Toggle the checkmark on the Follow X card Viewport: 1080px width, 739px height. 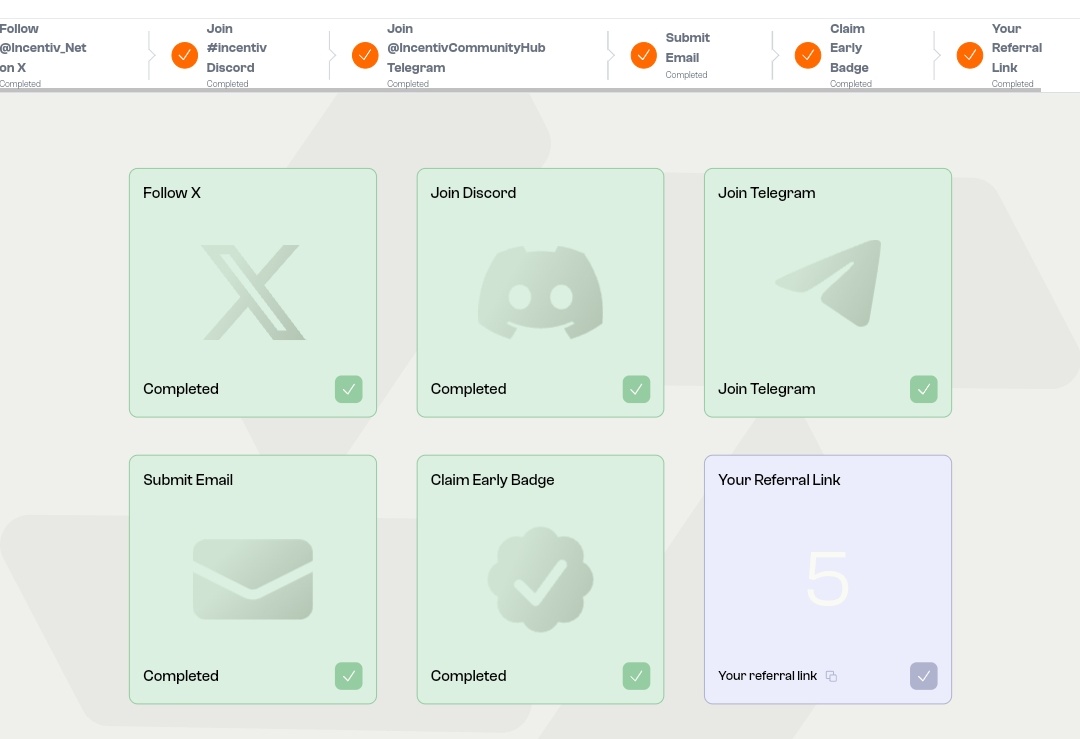(348, 389)
